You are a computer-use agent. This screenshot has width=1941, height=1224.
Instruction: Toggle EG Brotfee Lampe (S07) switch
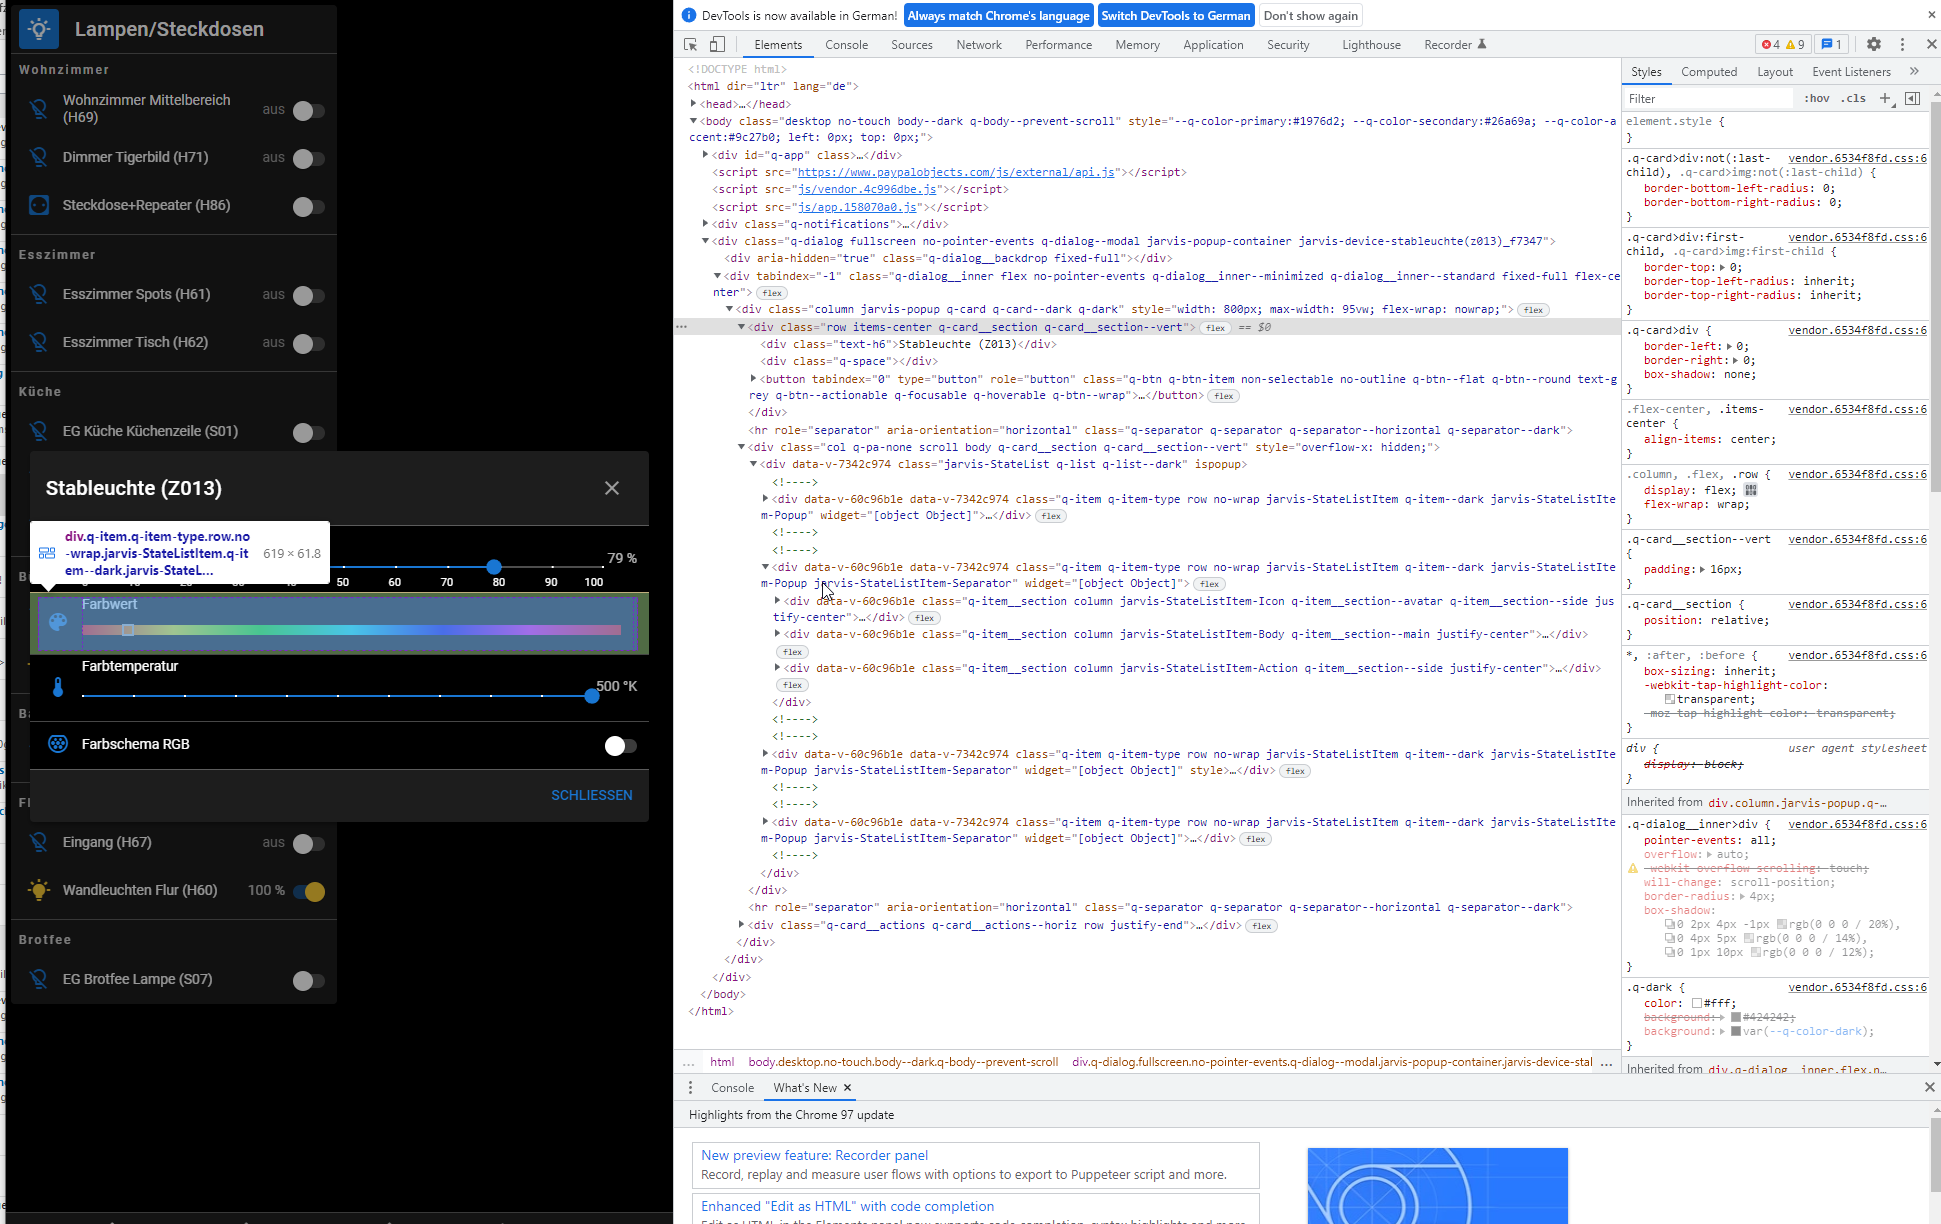308,980
